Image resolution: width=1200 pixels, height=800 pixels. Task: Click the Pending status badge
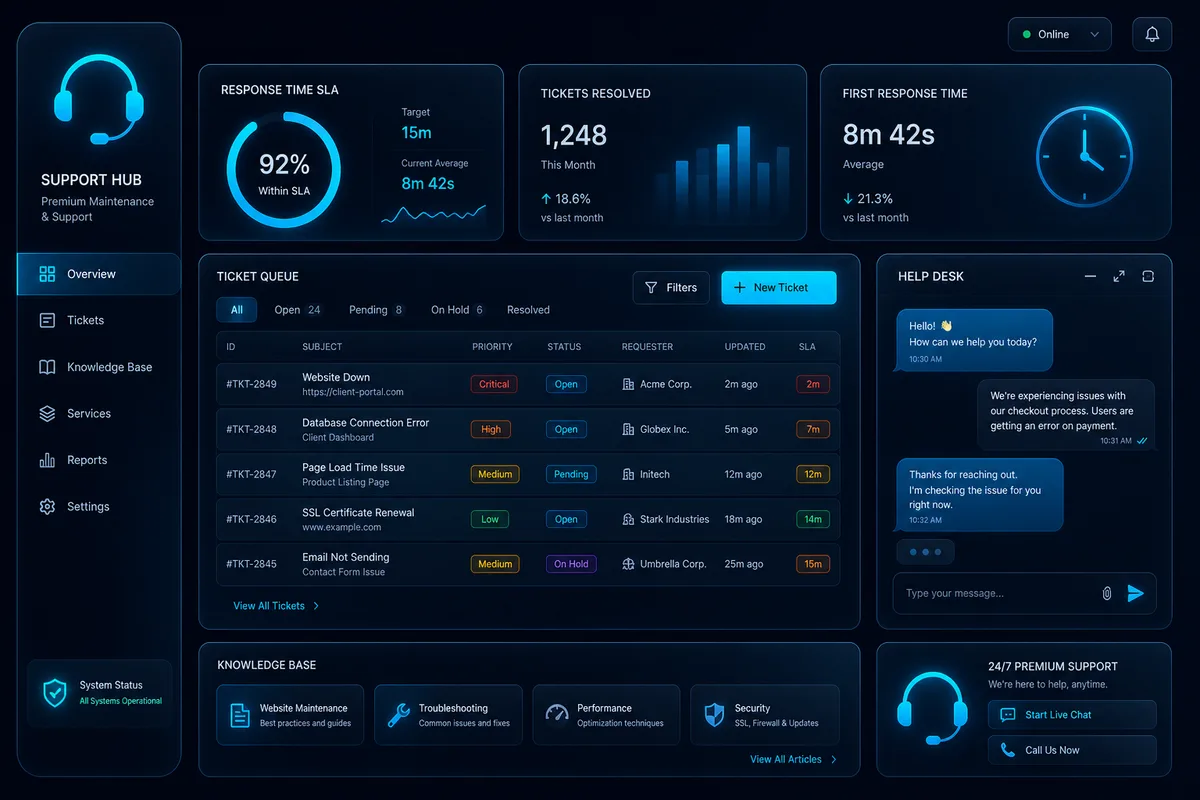571,474
